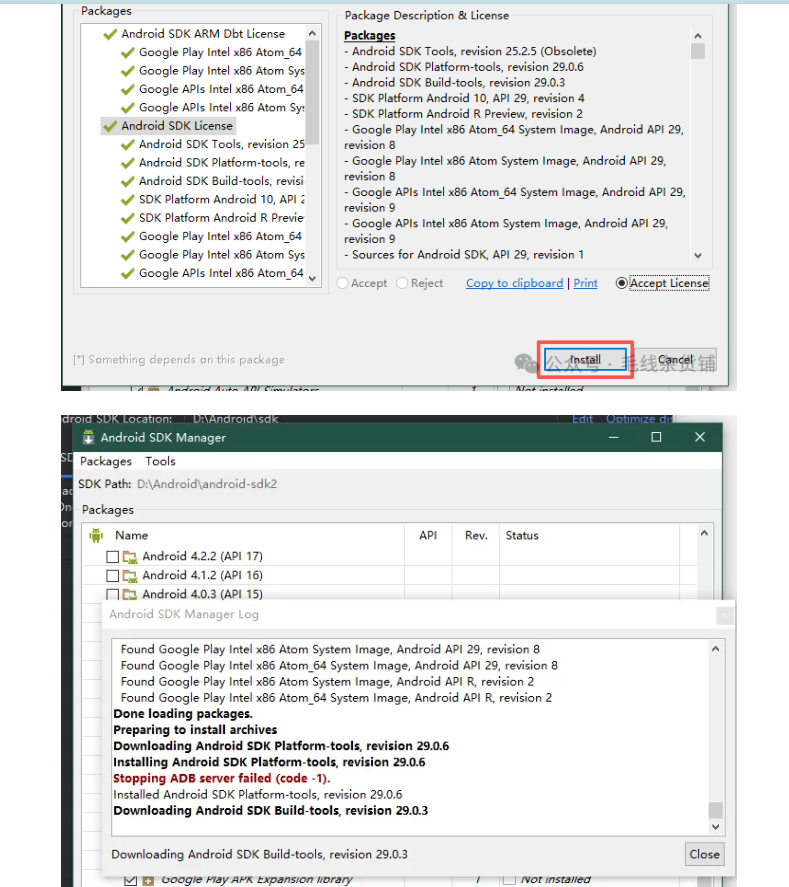Image resolution: width=789 pixels, height=887 pixels.
Task: Click 'Preparing to install archives' log line
Action: (195, 730)
